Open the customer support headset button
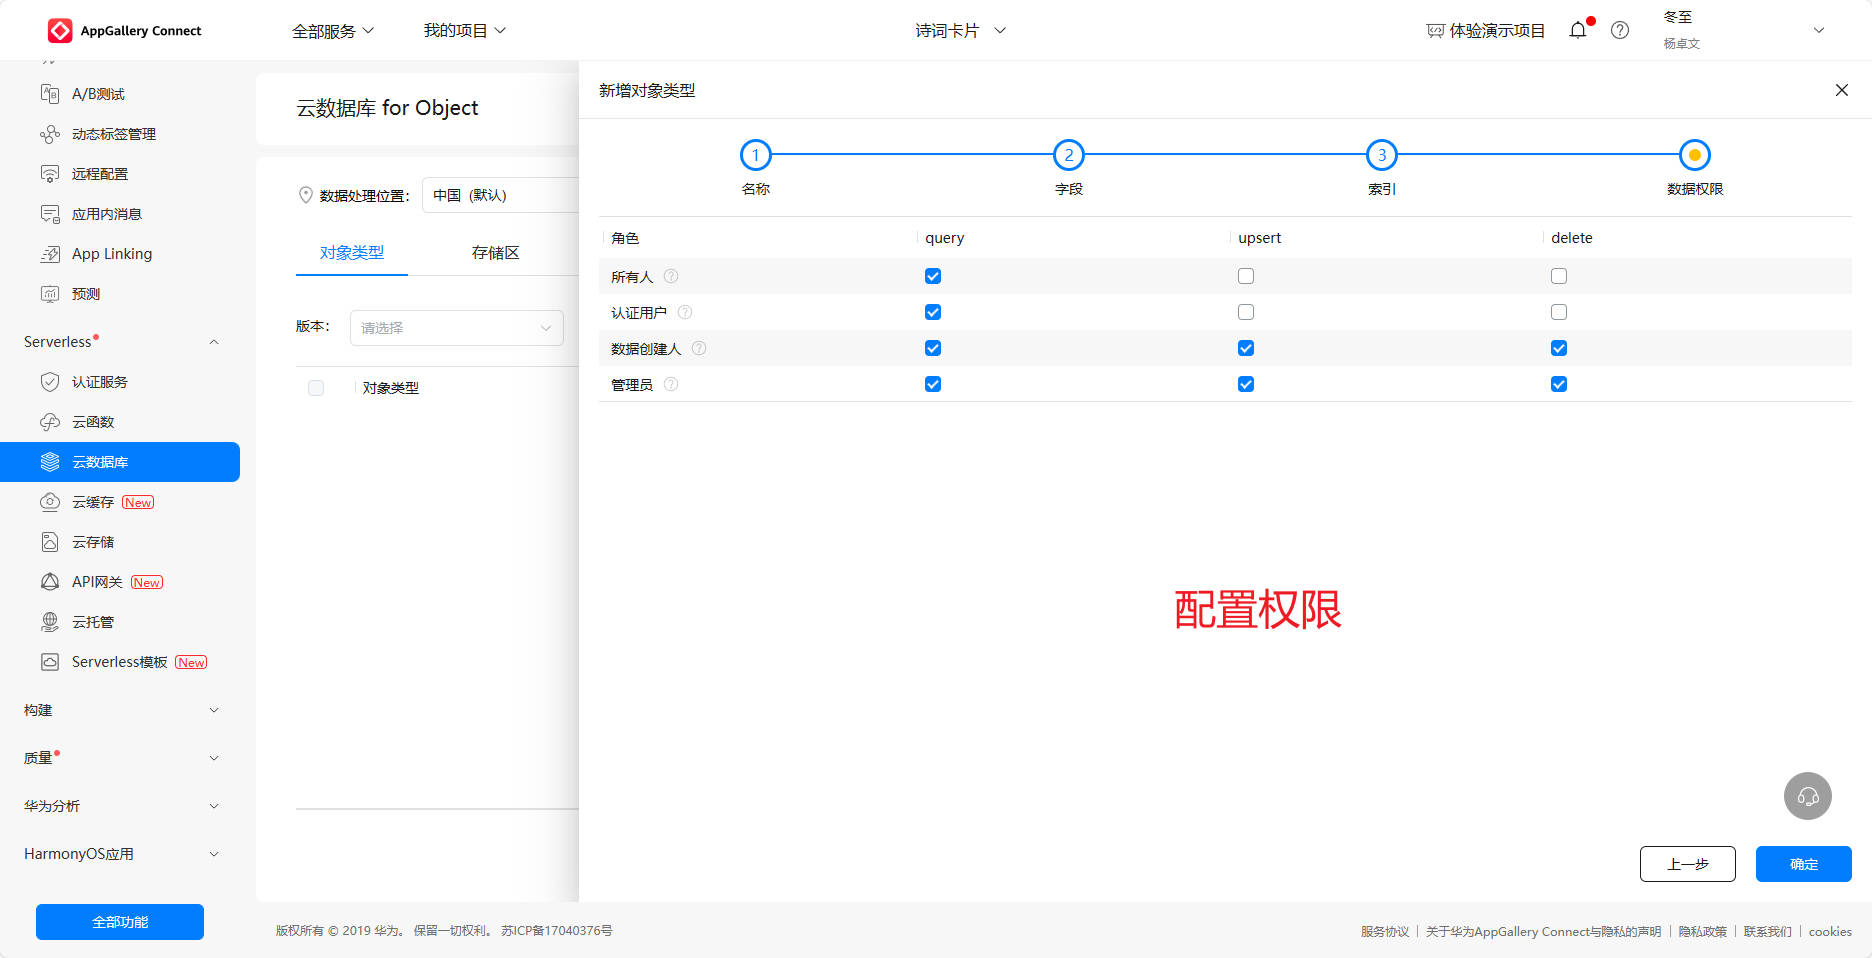The height and width of the screenshot is (958, 1872). (x=1808, y=796)
